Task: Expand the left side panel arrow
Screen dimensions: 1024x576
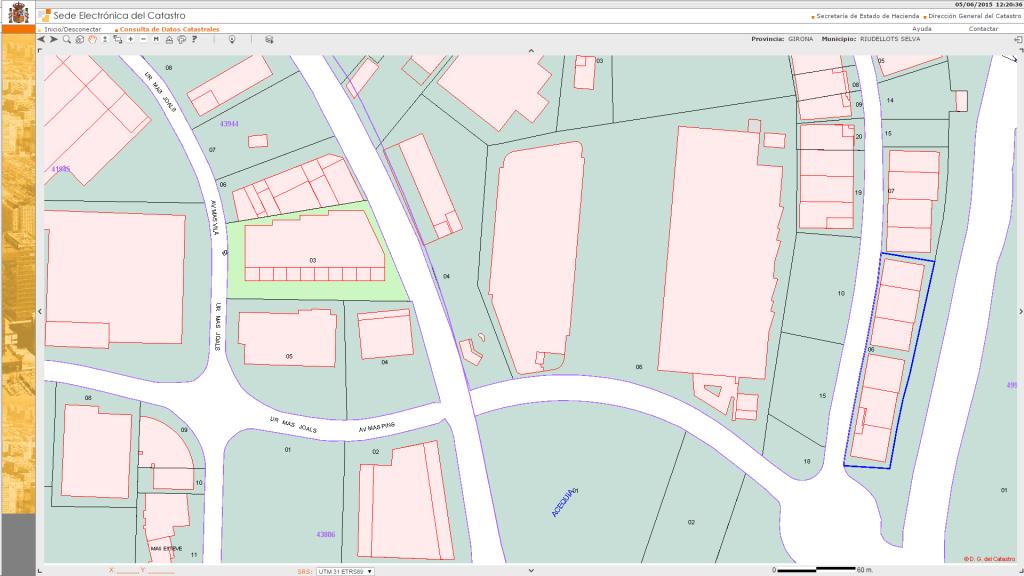Action: click(39, 312)
